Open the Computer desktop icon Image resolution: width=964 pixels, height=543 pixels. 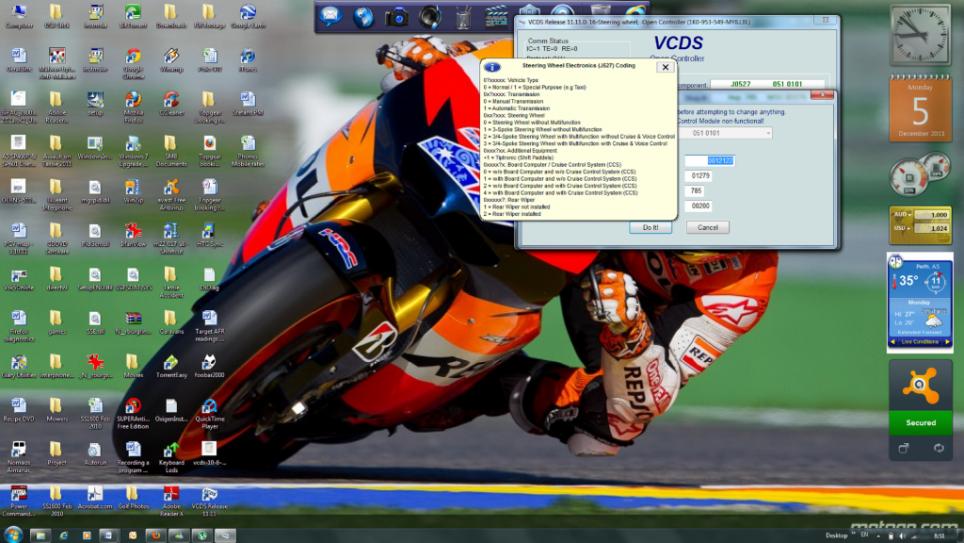coord(18,16)
